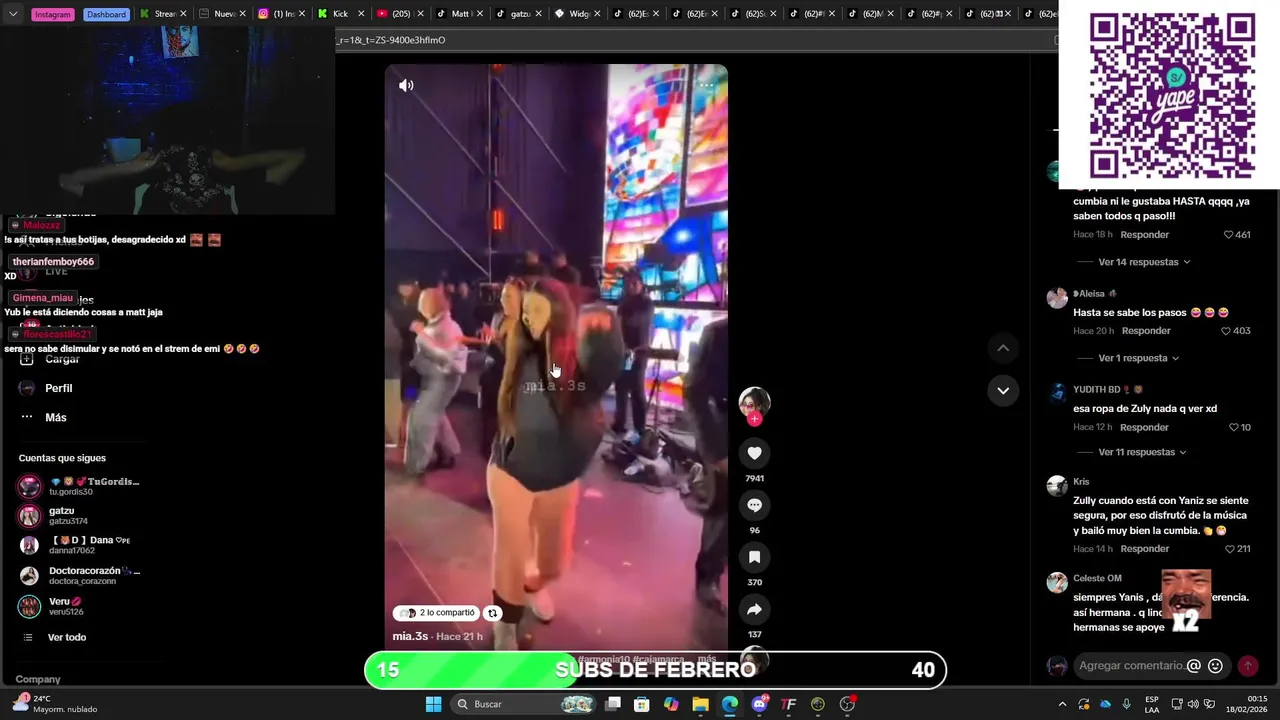Open File Explorer from taskbar
This screenshot has width=1280, height=720.
pyautogui.click(x=700, y=704)
